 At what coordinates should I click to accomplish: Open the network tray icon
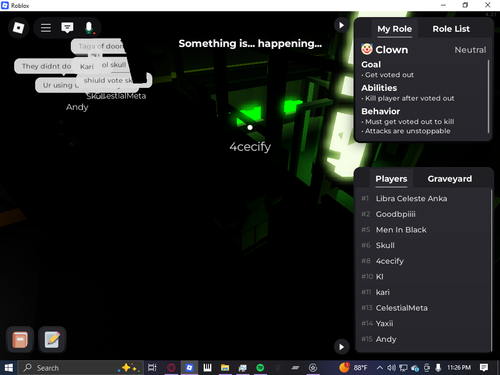coord(403,368)
